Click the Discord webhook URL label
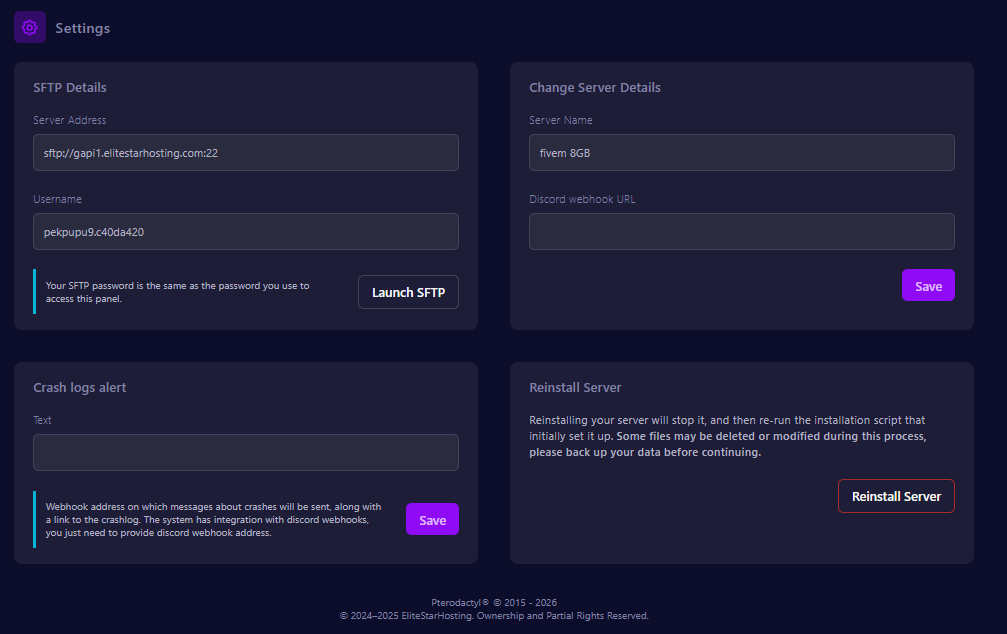The height and width of the screenshot is (634, 1007). [581, 199]
